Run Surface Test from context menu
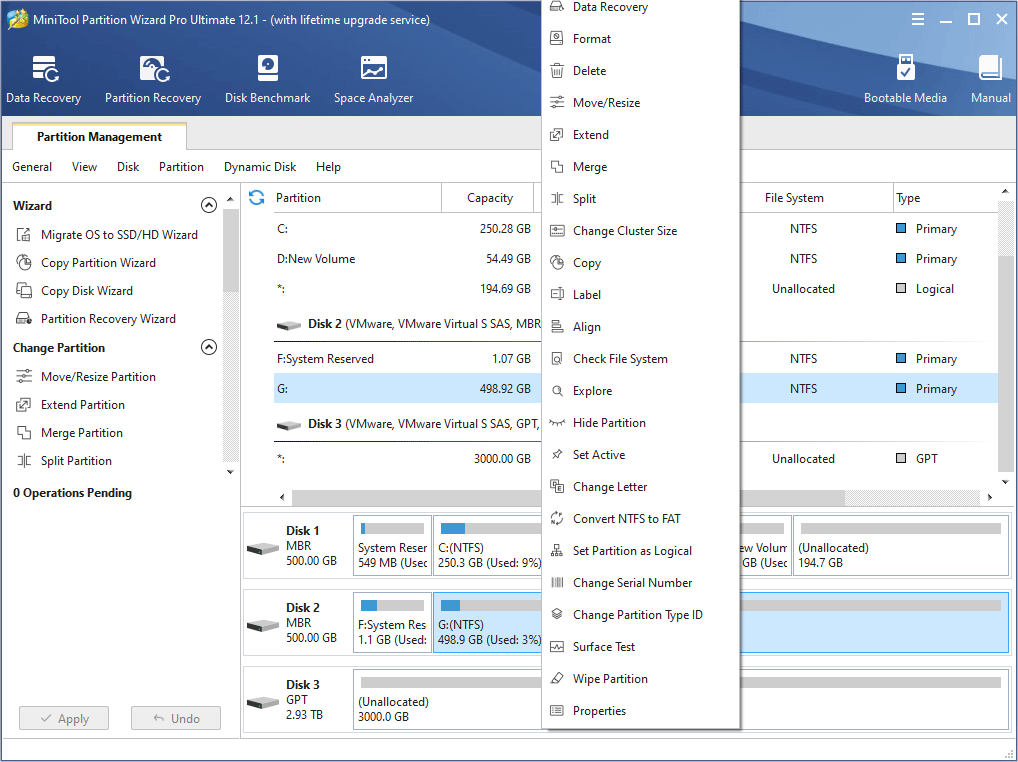This screenshot has height=762, width=1018. coord(640,646)
